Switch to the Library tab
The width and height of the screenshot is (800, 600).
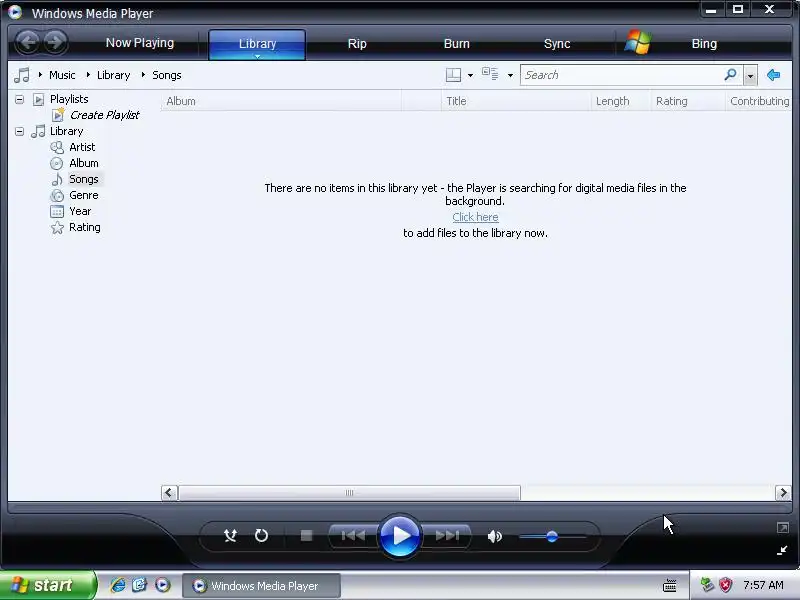coord(257,44)
